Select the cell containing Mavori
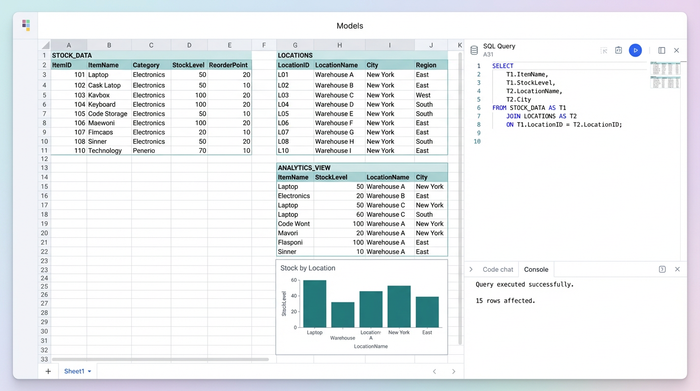 [295, 233]
